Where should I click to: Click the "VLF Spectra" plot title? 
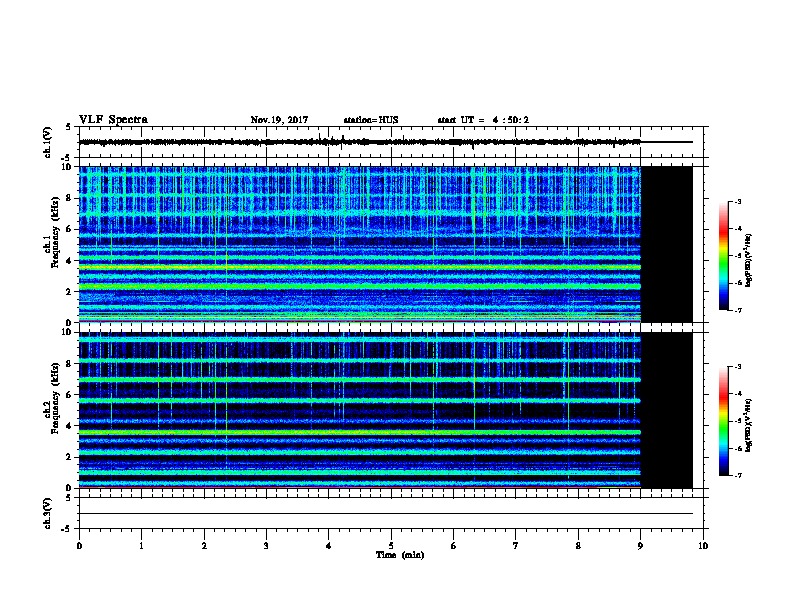(x=113, y=119)
